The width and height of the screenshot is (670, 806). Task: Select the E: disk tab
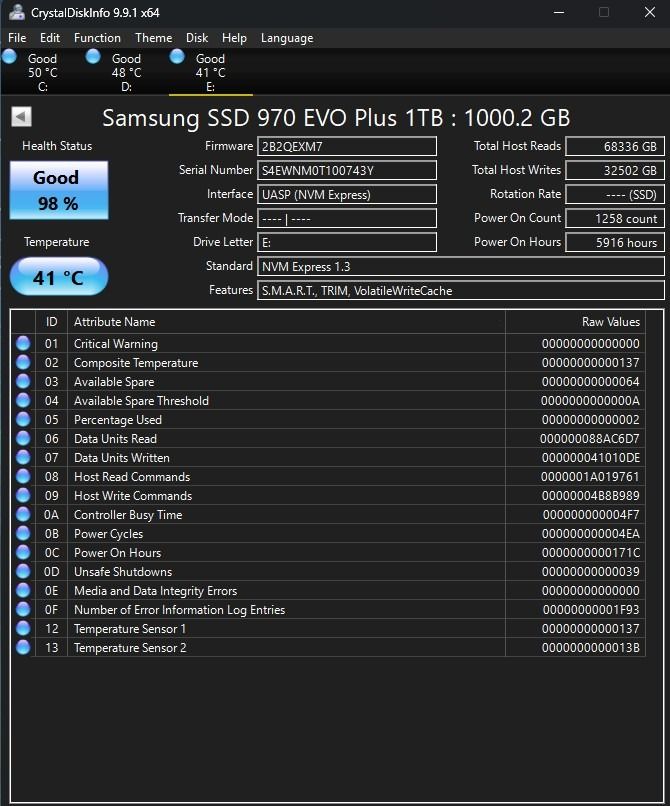(x=210, y=72)
